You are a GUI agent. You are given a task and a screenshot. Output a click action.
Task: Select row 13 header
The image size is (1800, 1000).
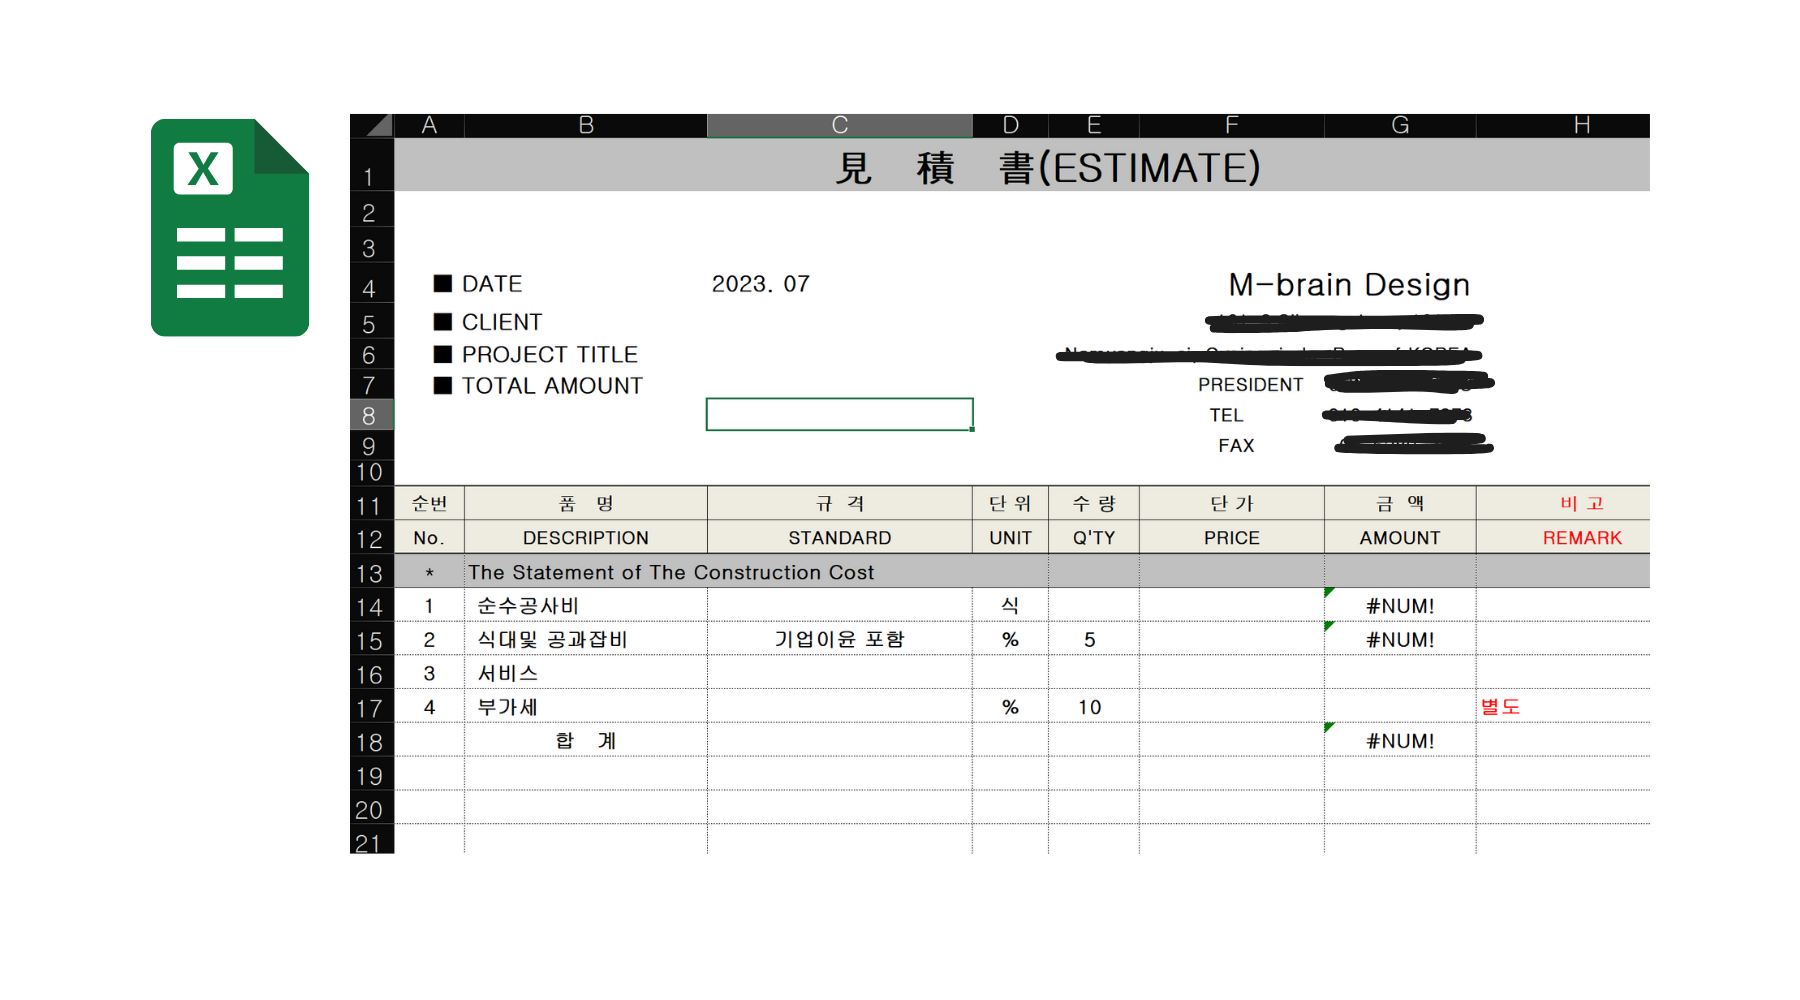(x=370, y=573)
